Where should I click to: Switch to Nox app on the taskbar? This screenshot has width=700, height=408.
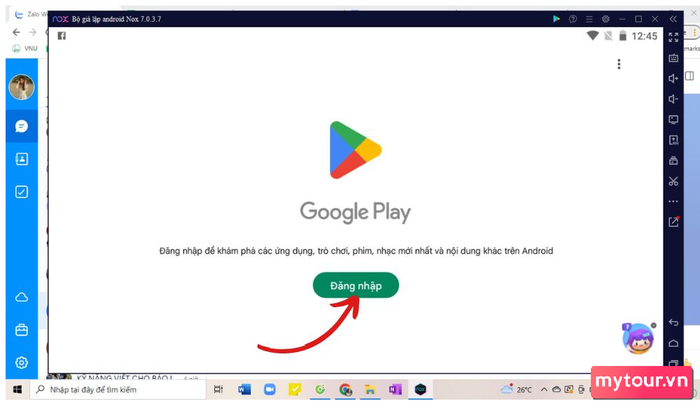[420, 389]
